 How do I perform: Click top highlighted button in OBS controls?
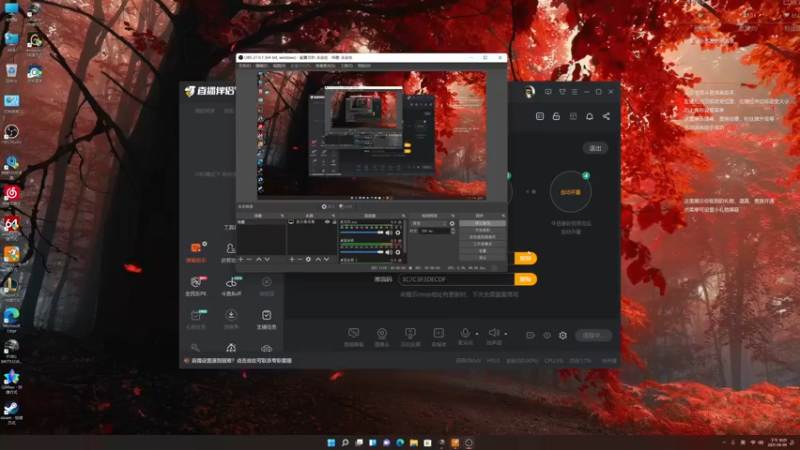pos(482,223)
